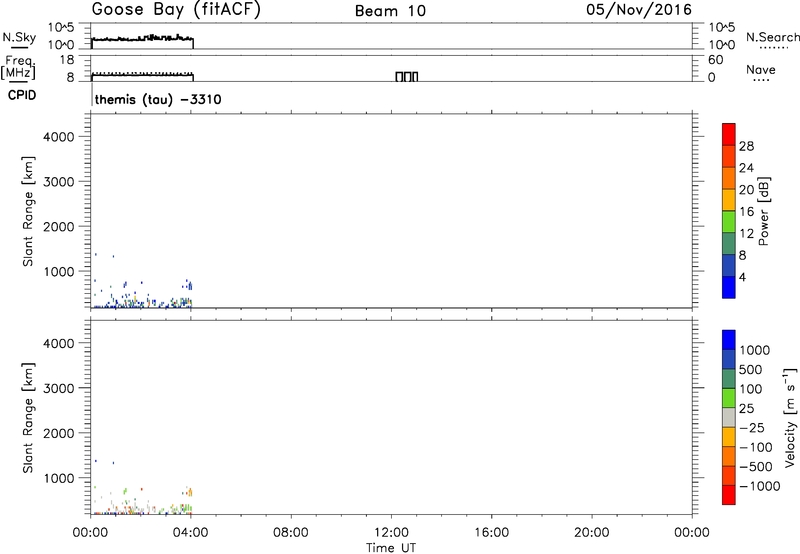The width and height of the screenshot is (800, 554).
Task: Click the yellow power swatch between 16 and 20
Action: 729,199
